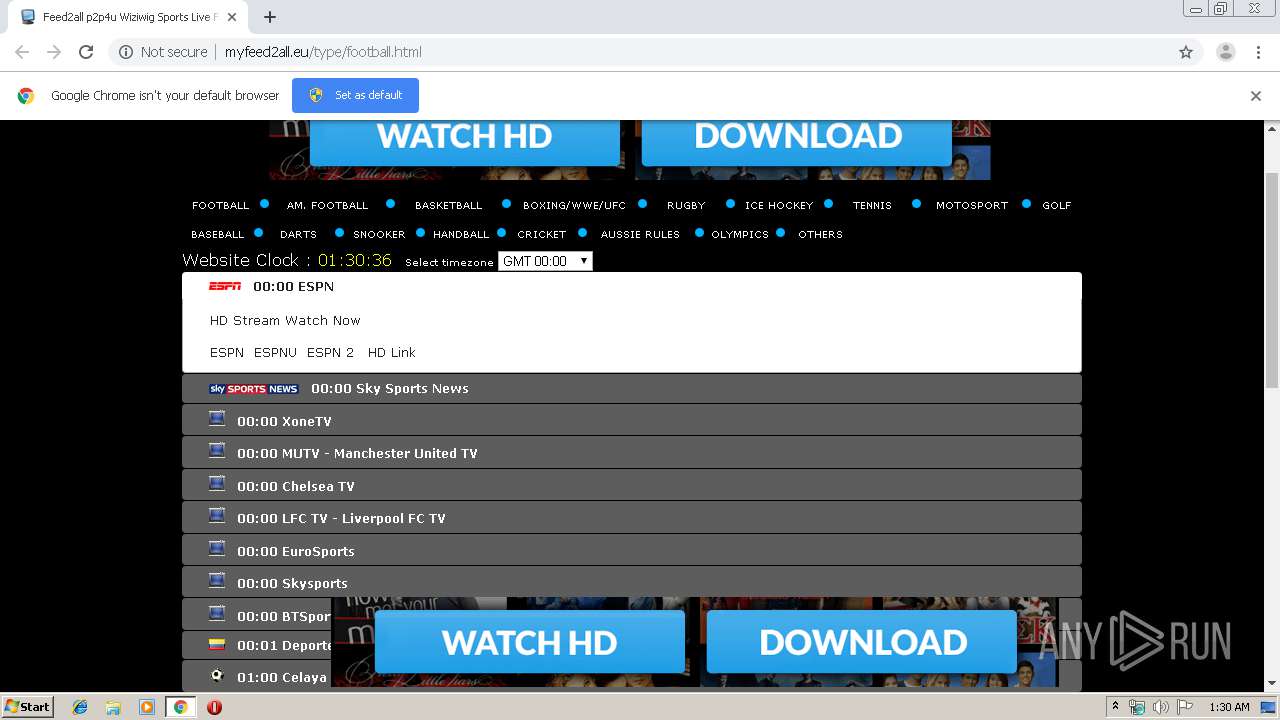
Task: Open the Chrome three-dot menu
Action: pos(1258,52)
